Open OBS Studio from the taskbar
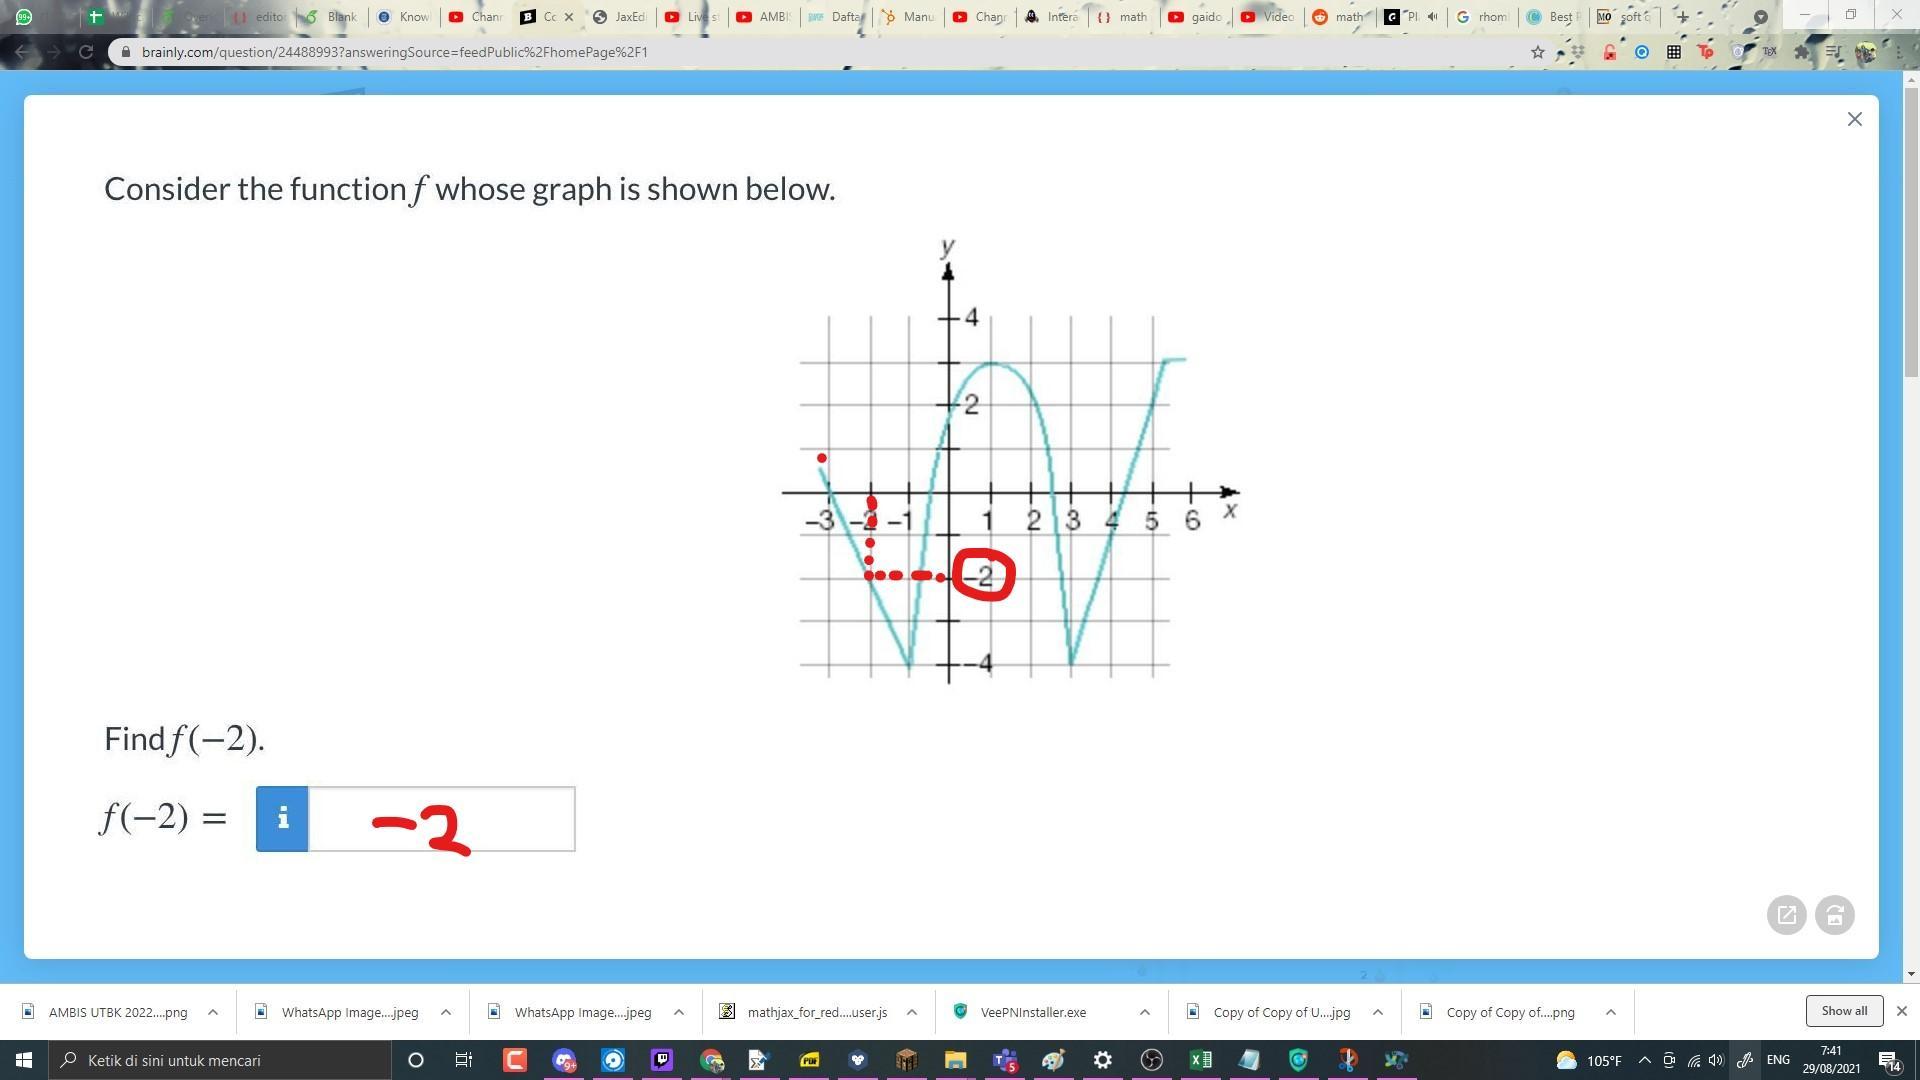Viewport: 1920px width, 1080px height. click(x=1152, y=1060)
